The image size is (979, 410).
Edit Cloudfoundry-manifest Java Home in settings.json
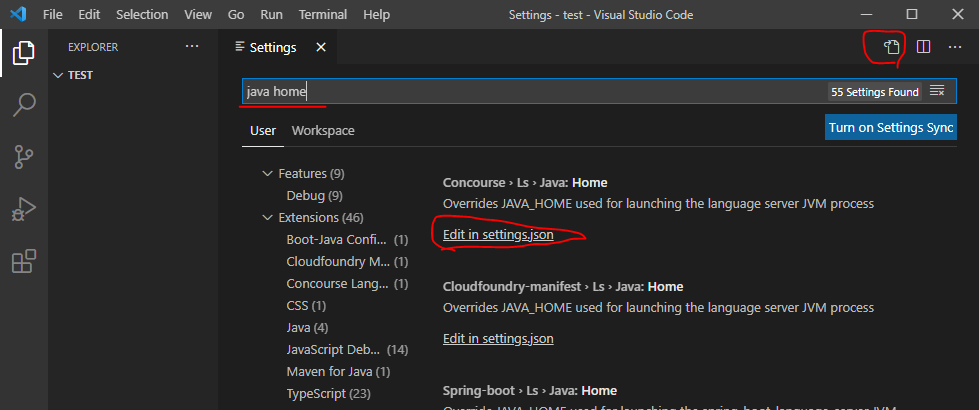click(x=498, y=338)
